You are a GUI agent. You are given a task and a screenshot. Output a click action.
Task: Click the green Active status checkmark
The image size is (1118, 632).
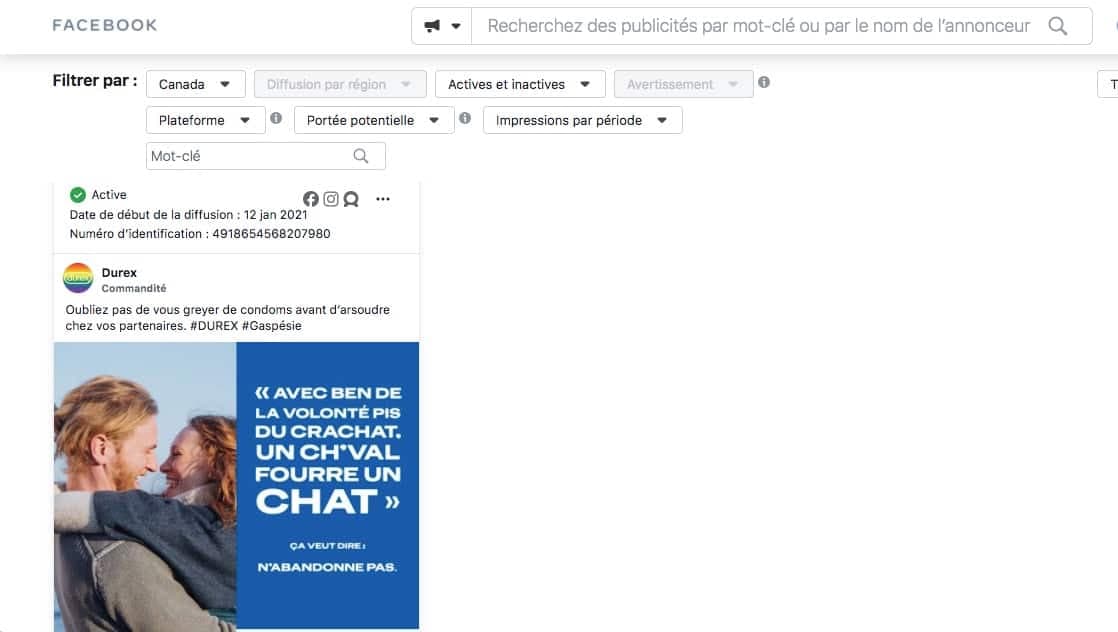pyautogui.click(x=78, y=195)
